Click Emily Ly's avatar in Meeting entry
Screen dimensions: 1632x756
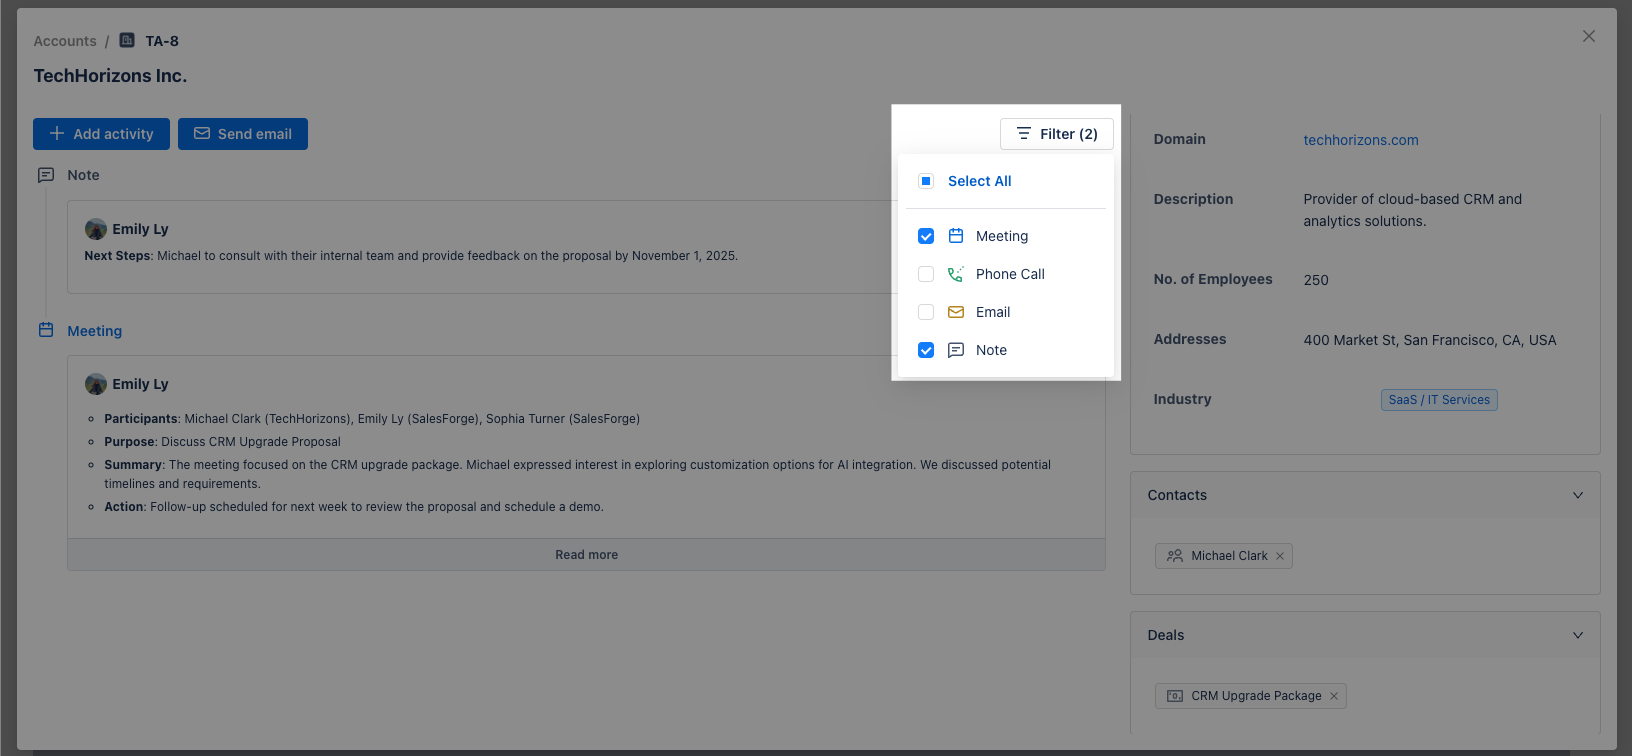point(96,384)
